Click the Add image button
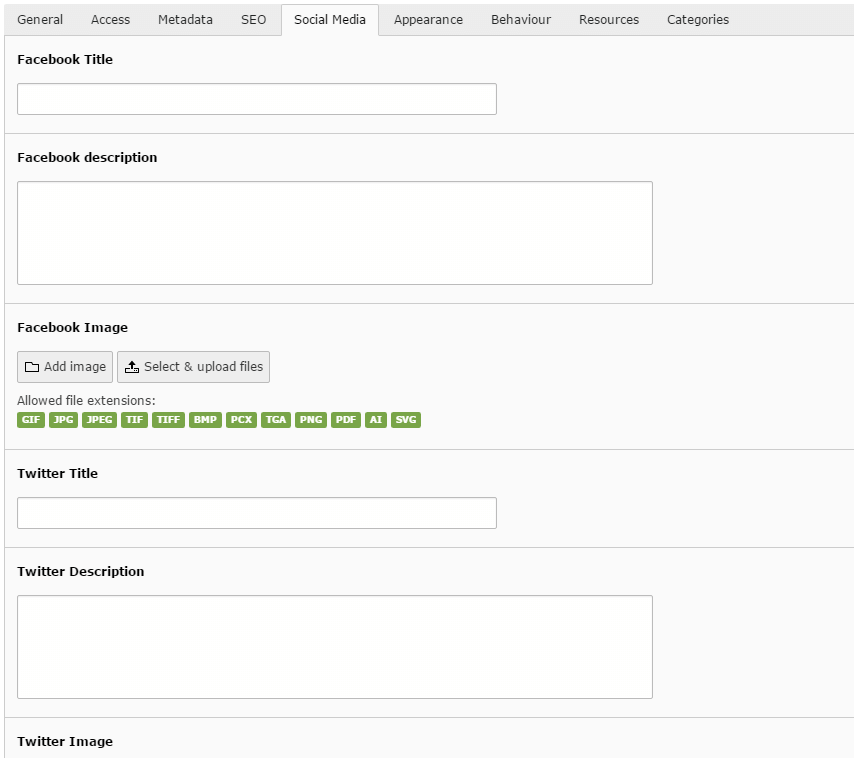This screenshot has height=758, width=854. (65, 367)
